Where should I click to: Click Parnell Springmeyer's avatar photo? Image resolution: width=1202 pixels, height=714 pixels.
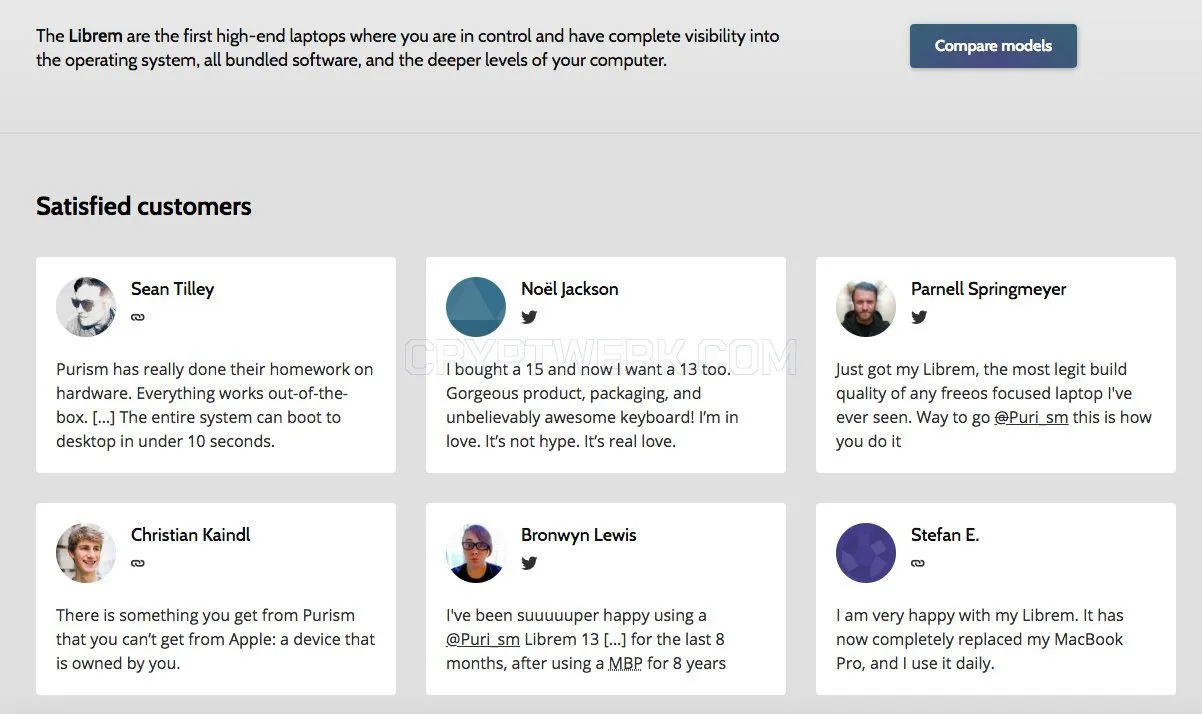coord(866,307)
